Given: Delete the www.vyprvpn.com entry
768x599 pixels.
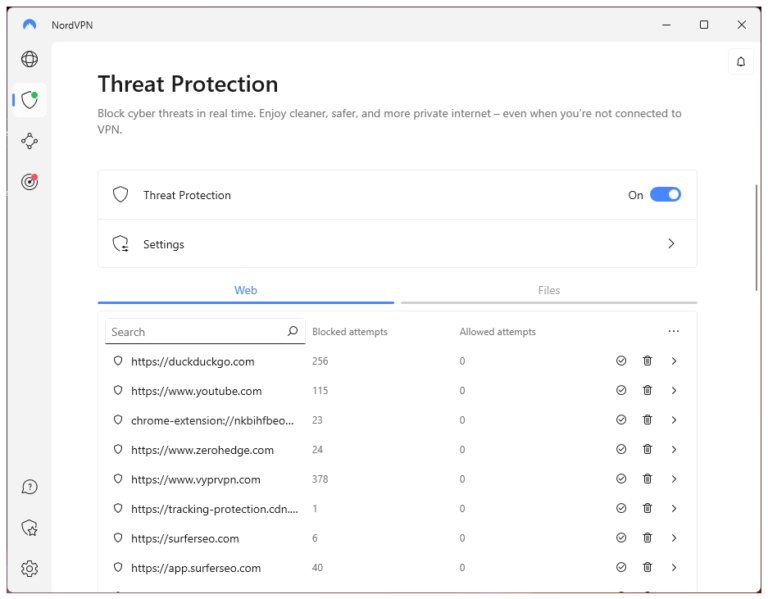Looking at the screenshot, I should (647, 479).
